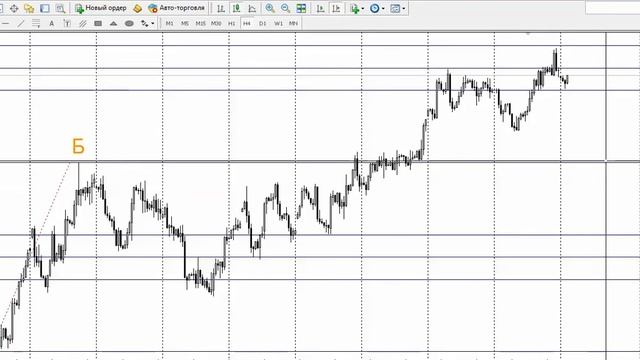
Task: Select the text label tool
Action: pos(67,24)
